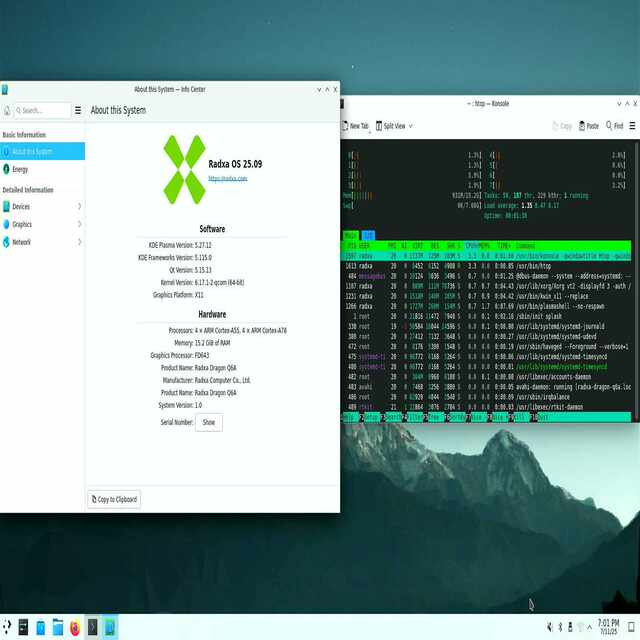This screenshot has height=640, width=640.
Task: Click the Memory: 15.2 GiB of RAM text
Action: (202, 343)
